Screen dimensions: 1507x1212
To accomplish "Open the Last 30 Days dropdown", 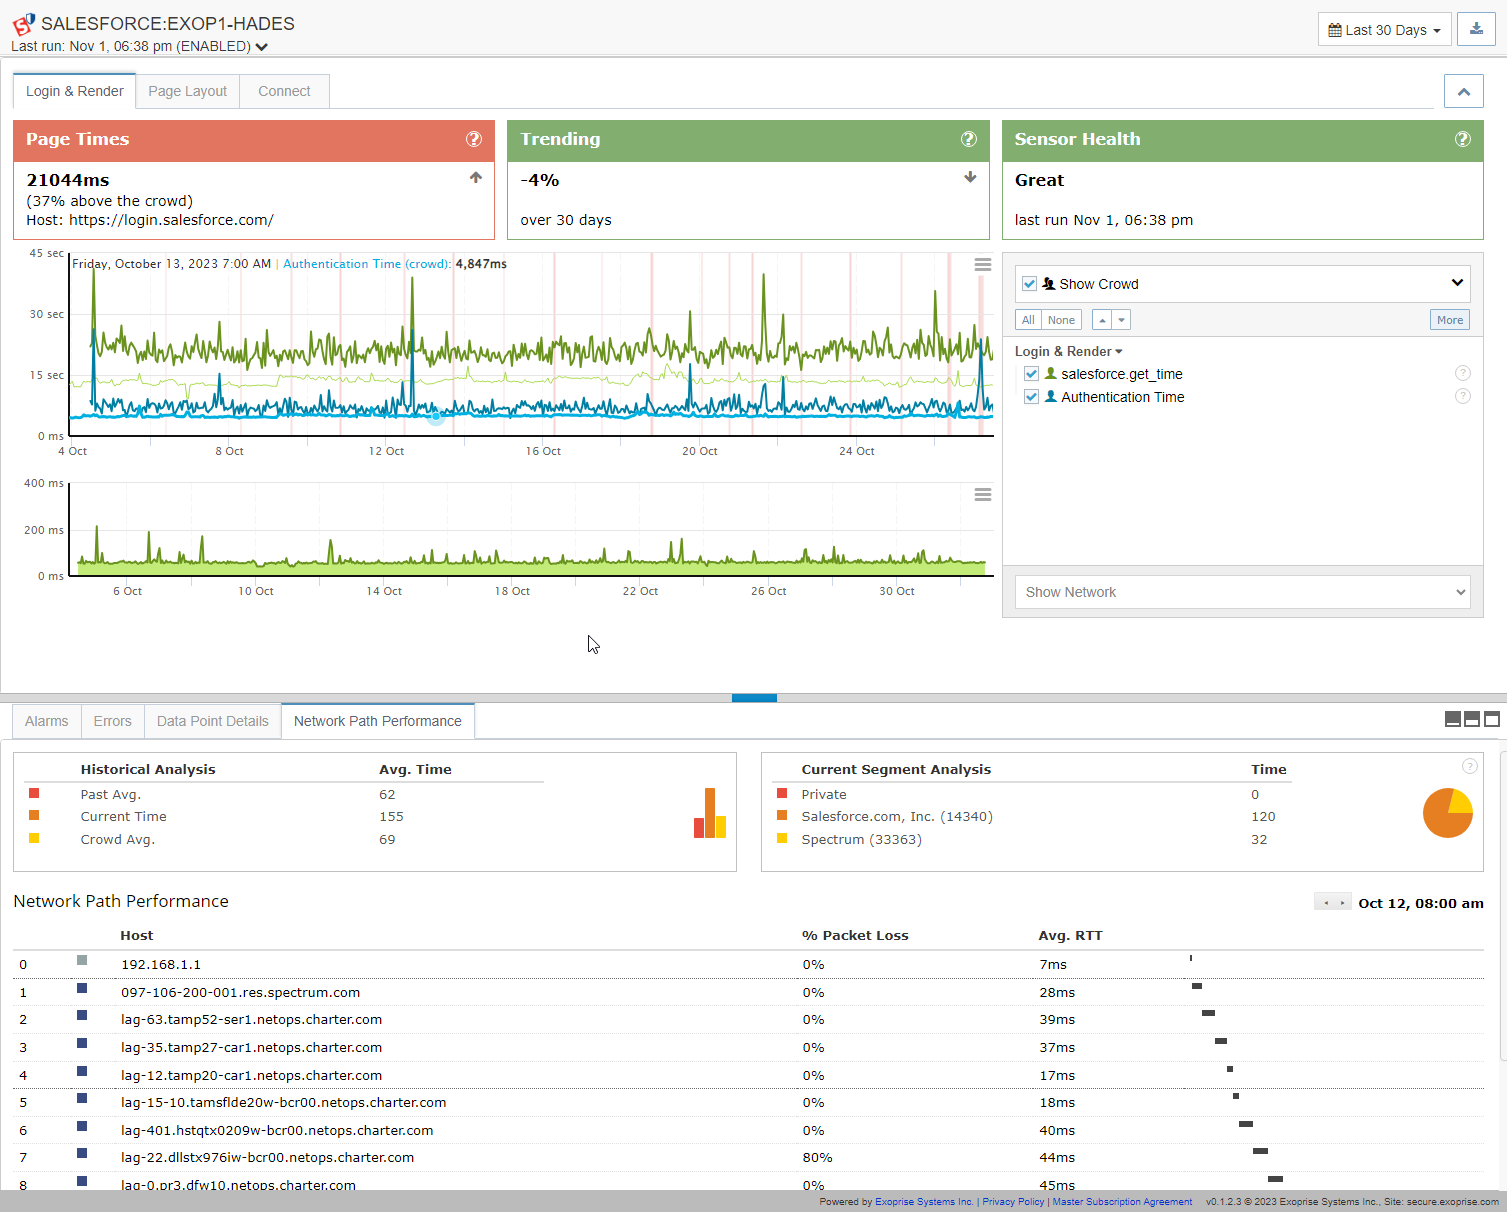I will pos(1384,30).
